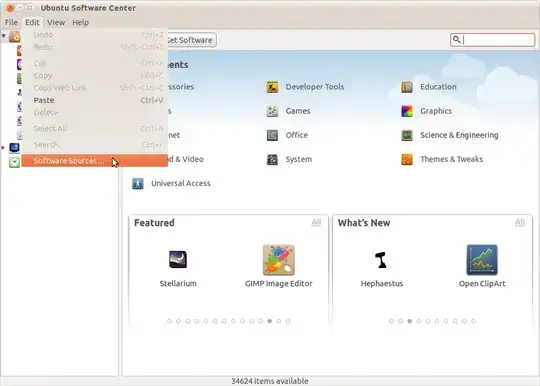Click the search magnifier icon
The width and height of the screenshot is (540, 386).
457,40
